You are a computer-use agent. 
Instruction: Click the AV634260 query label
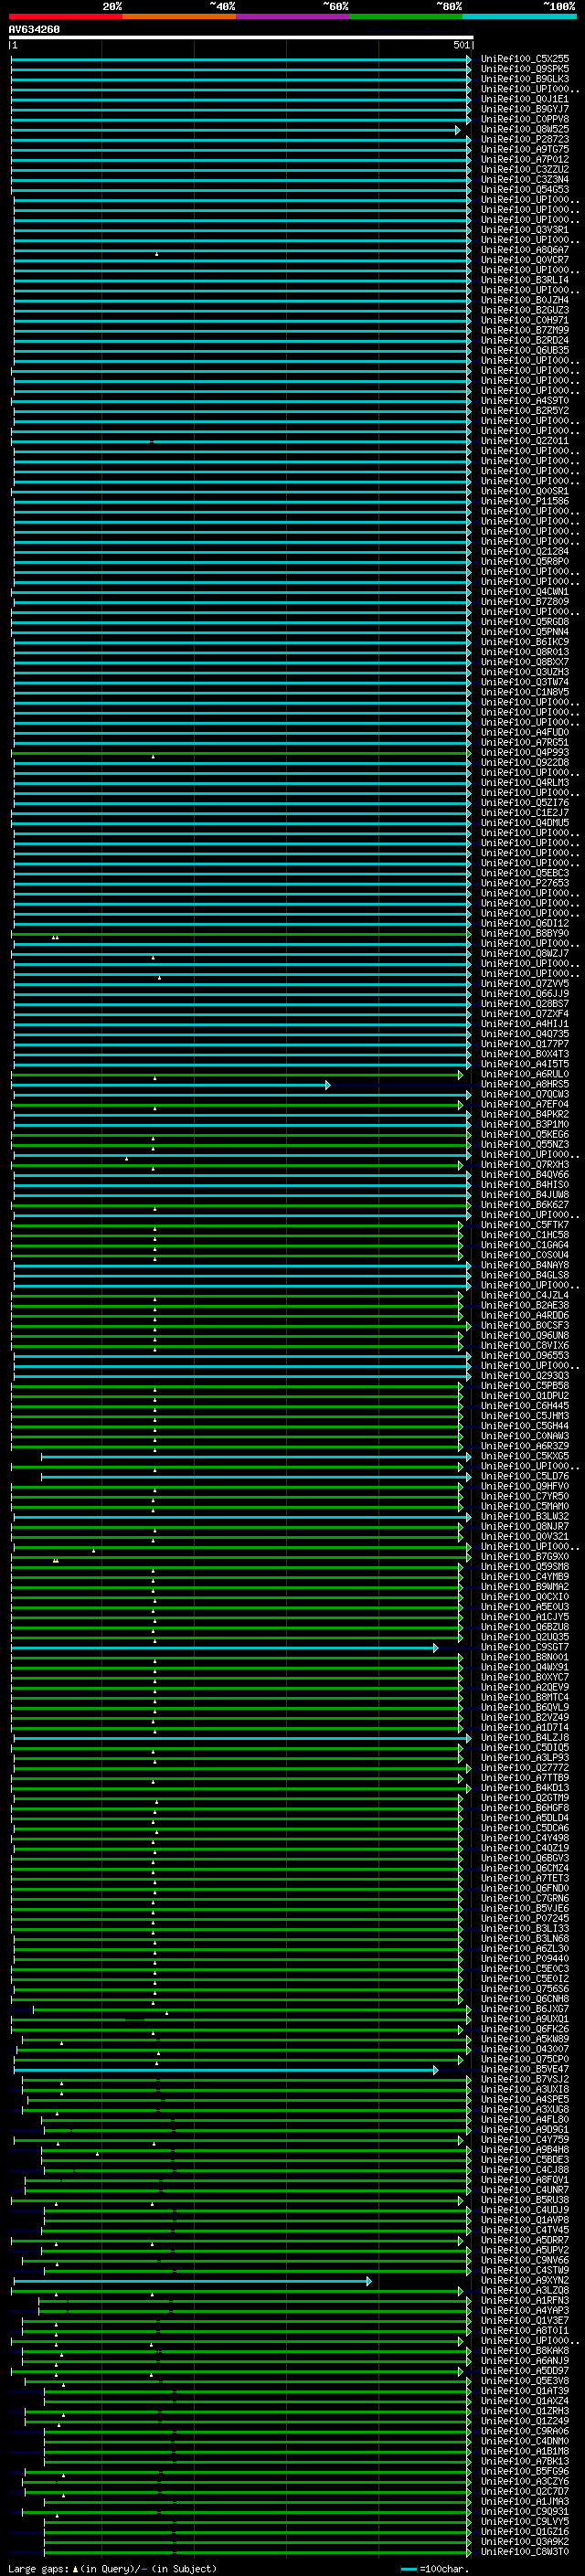[x=34, y=30]
